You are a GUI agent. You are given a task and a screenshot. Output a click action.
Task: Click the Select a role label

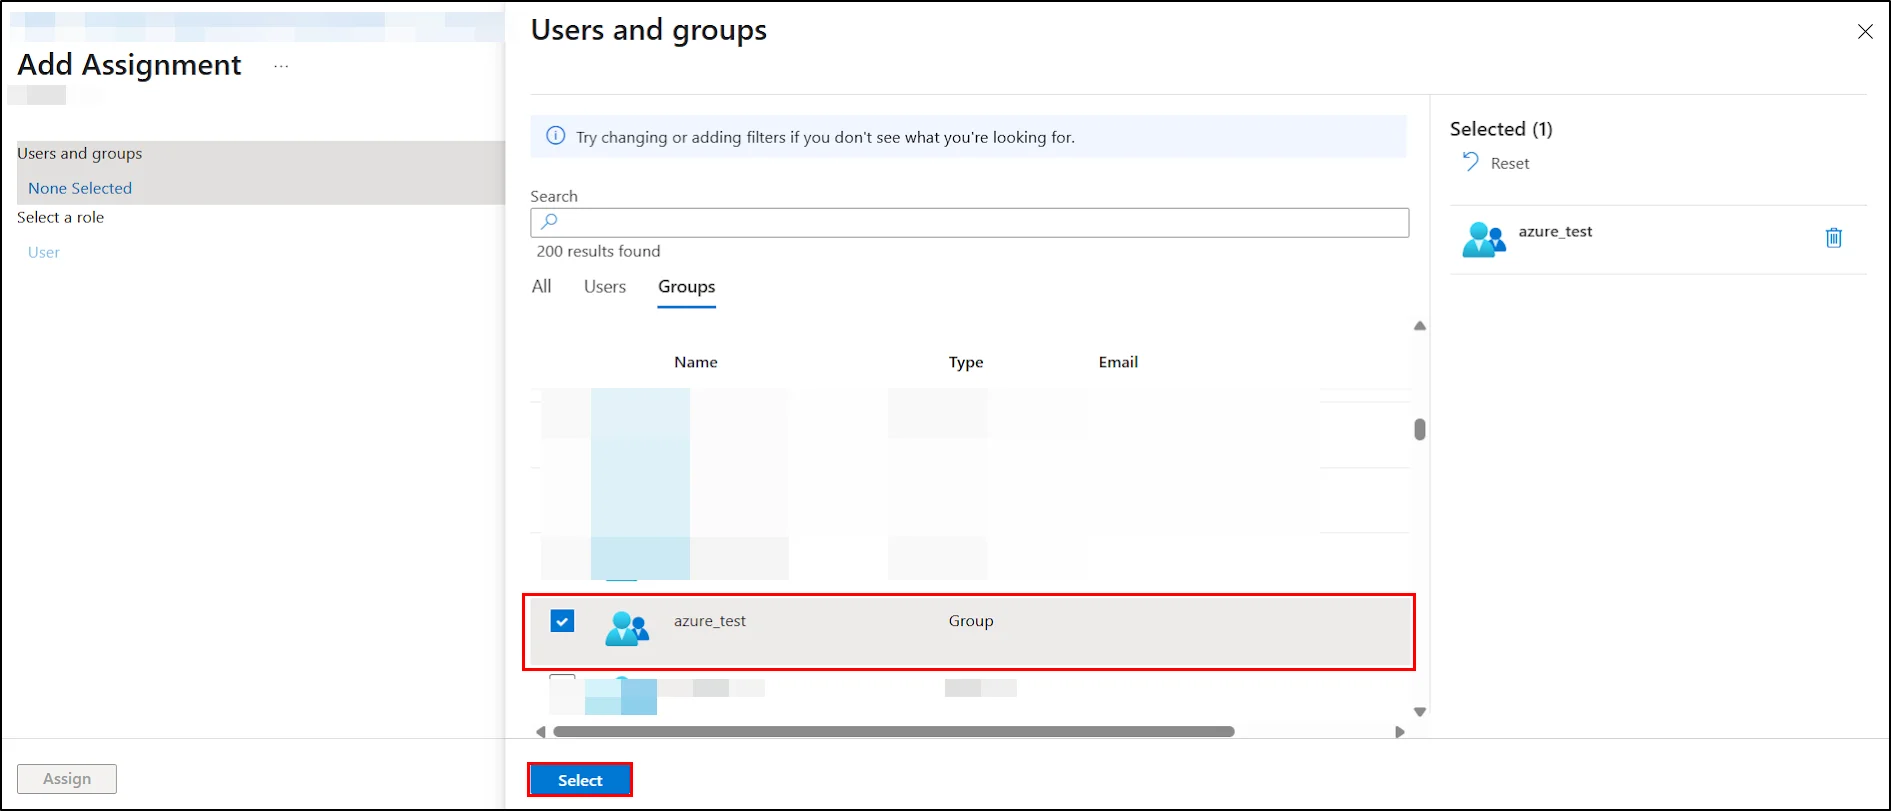pyautogui.click(x=61, y=217)
